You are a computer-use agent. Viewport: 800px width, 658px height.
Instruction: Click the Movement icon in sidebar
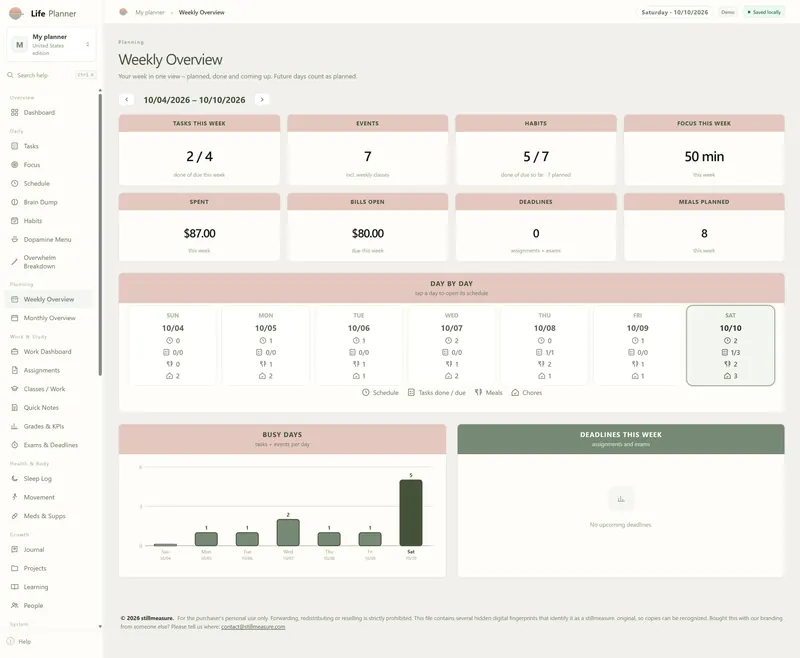point(14,497)
